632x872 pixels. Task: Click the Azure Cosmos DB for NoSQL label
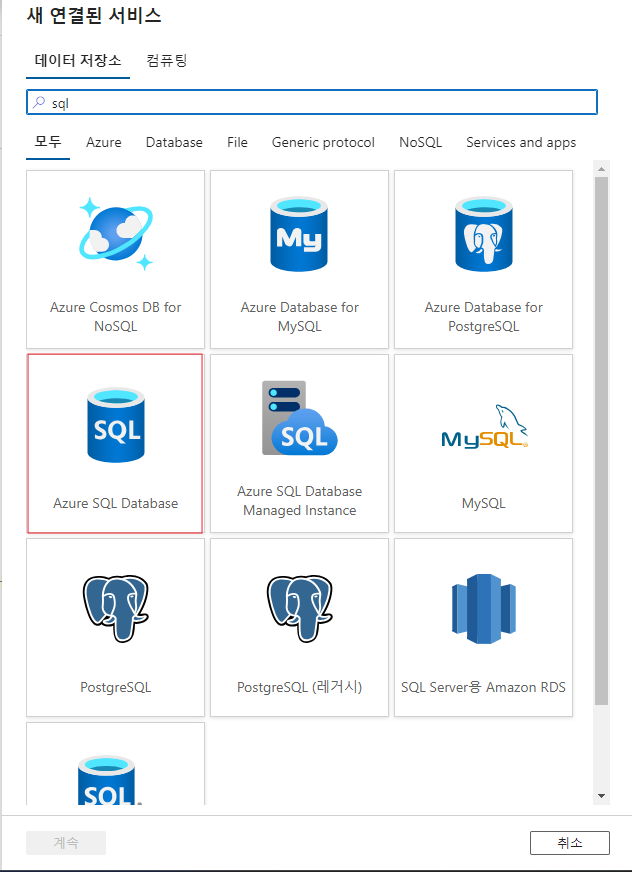click(x=116, y=316)
